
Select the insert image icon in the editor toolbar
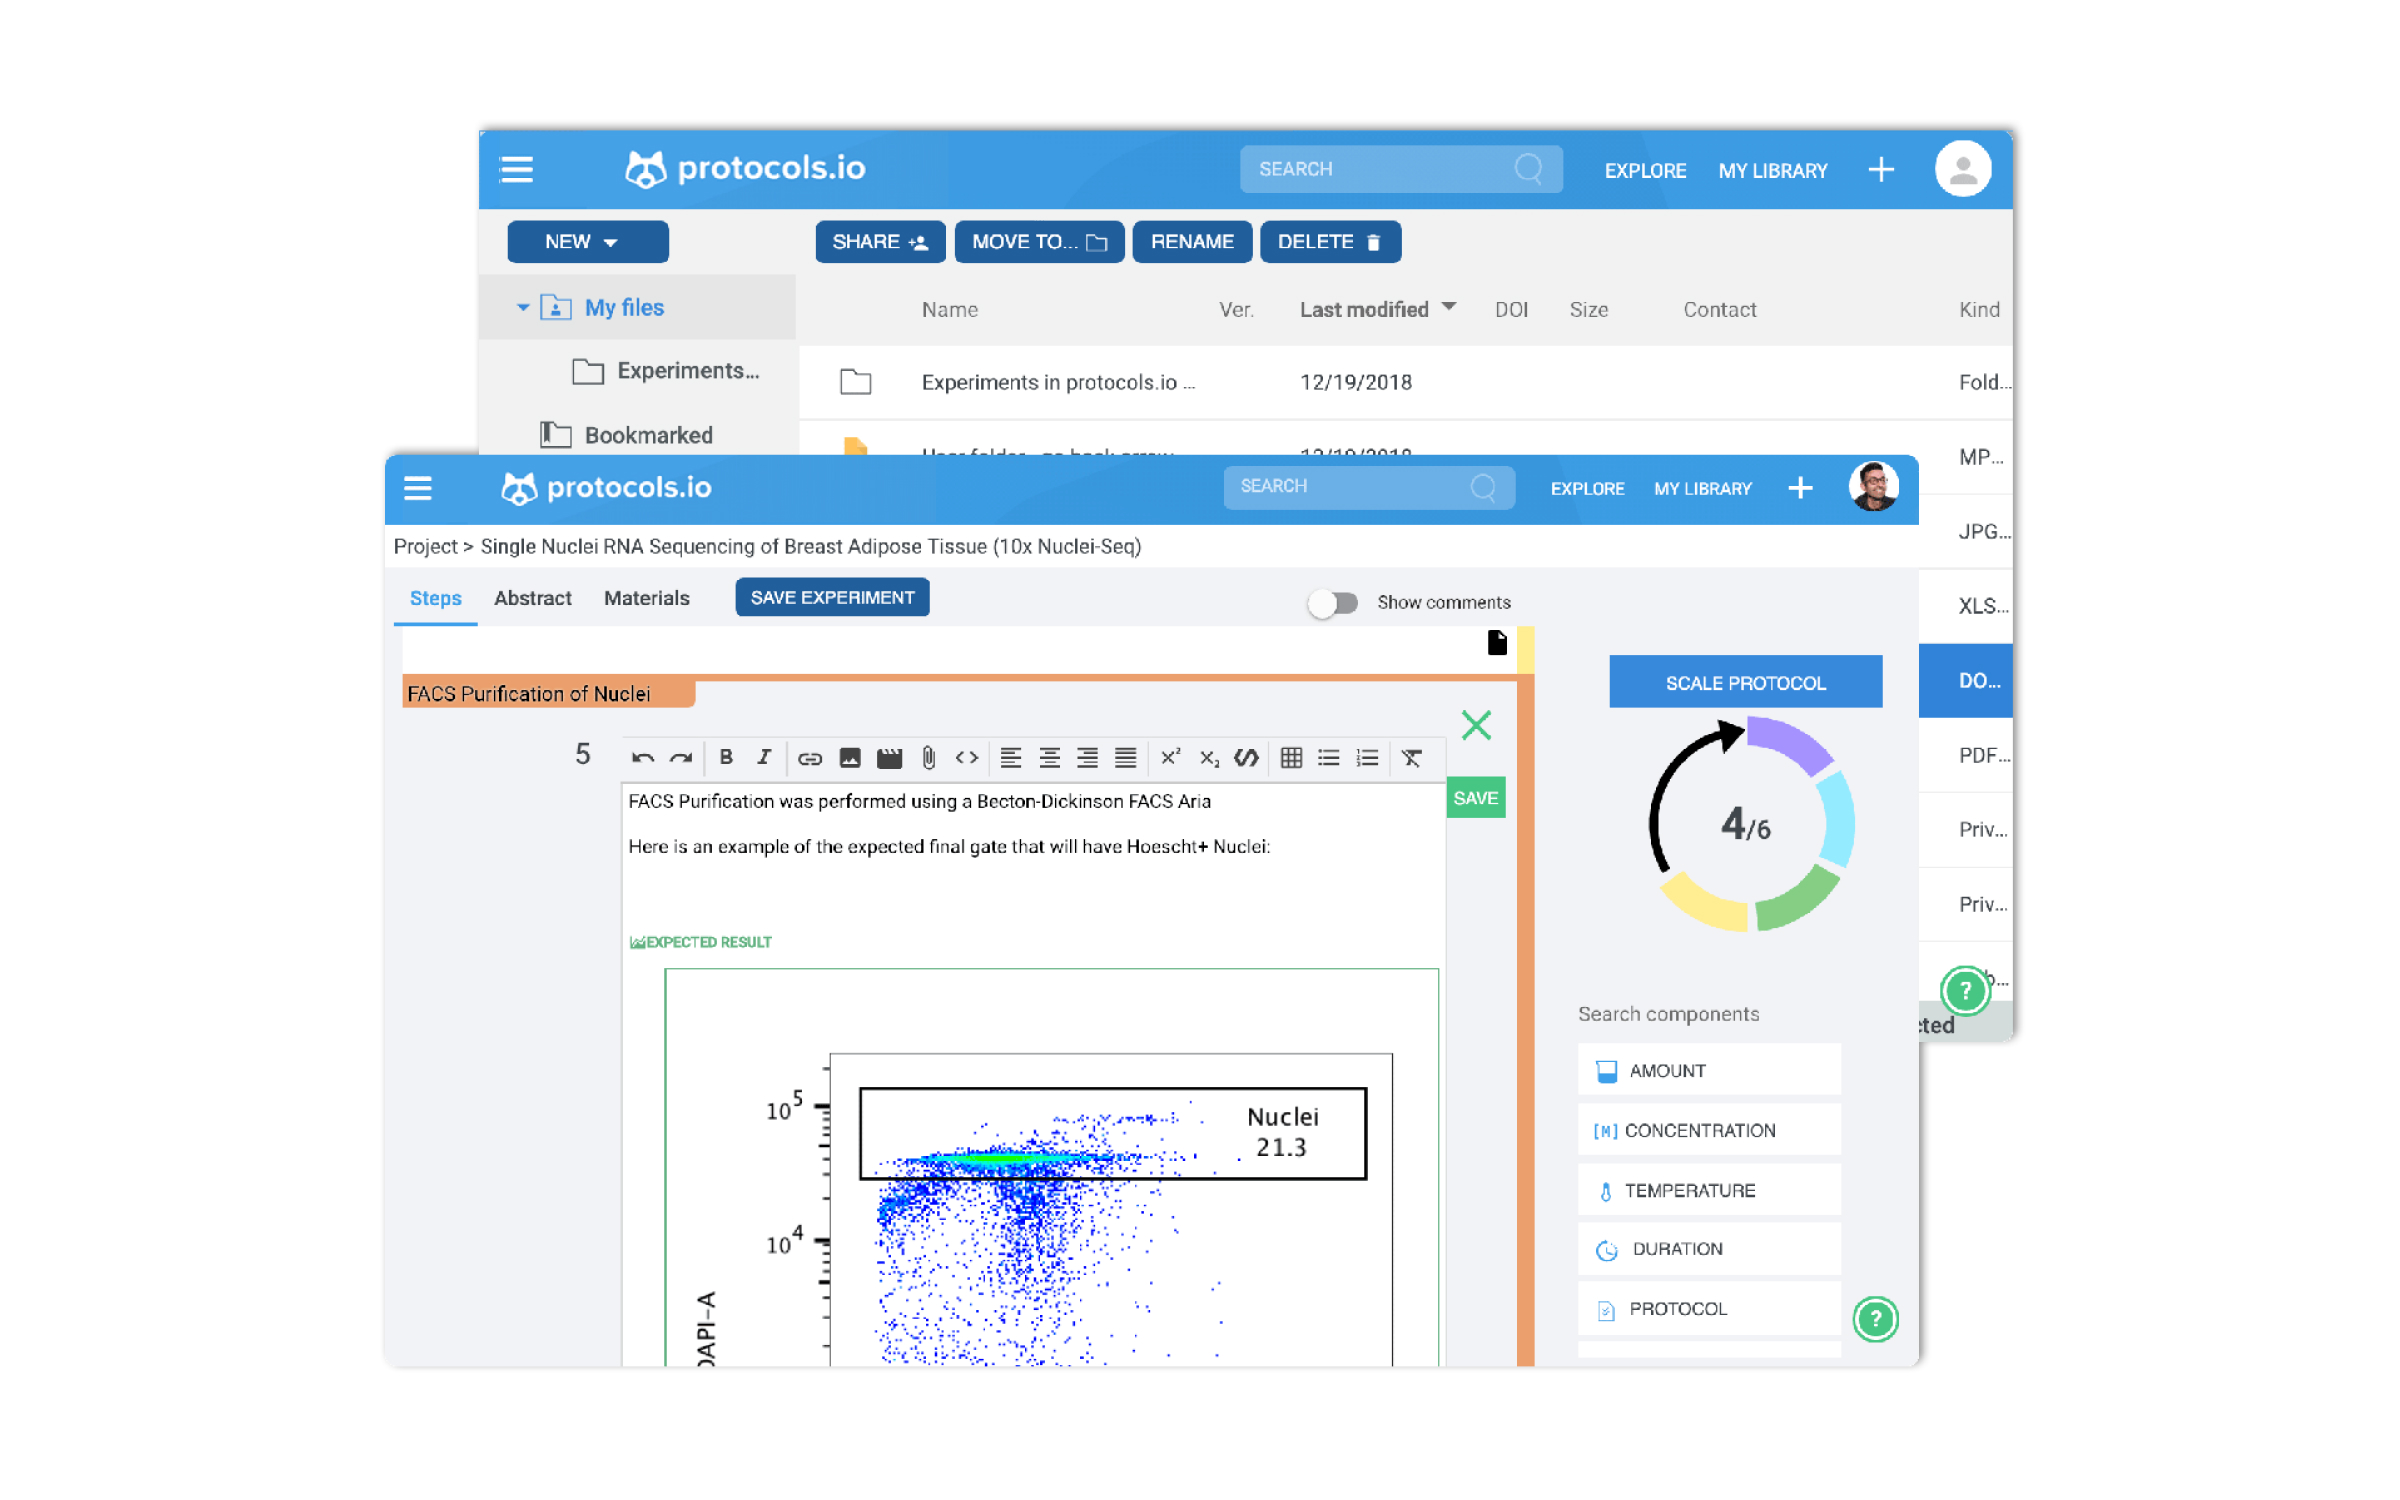pos(850,758)
